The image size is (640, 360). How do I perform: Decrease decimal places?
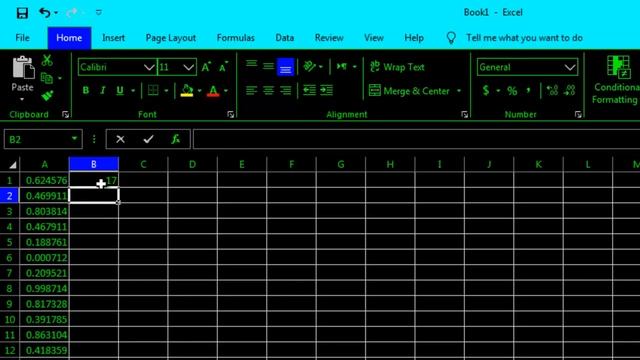[569, 90]
